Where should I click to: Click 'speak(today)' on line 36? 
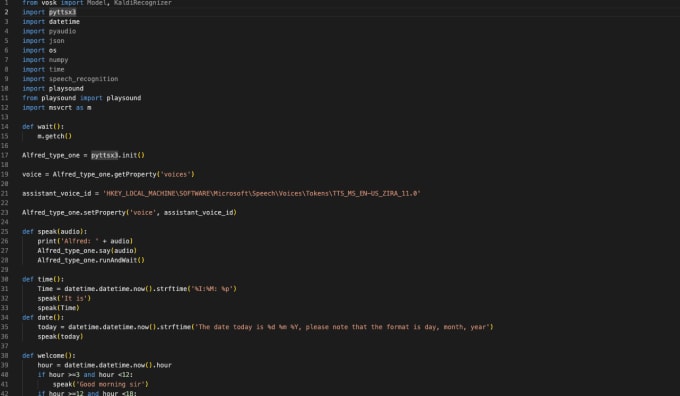[x=60, y=337]
